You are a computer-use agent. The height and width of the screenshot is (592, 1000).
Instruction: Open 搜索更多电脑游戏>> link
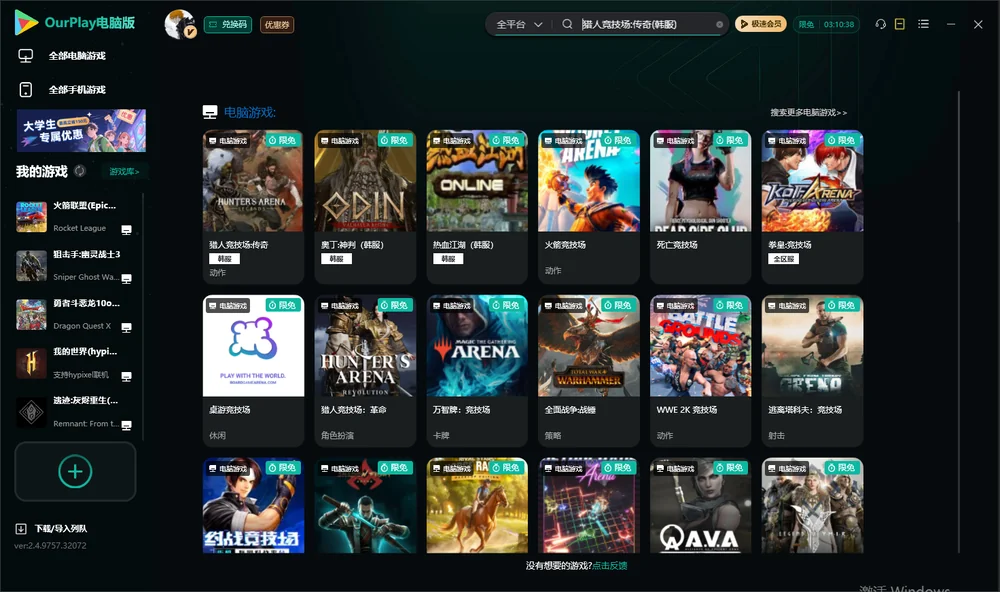(808, 112)
